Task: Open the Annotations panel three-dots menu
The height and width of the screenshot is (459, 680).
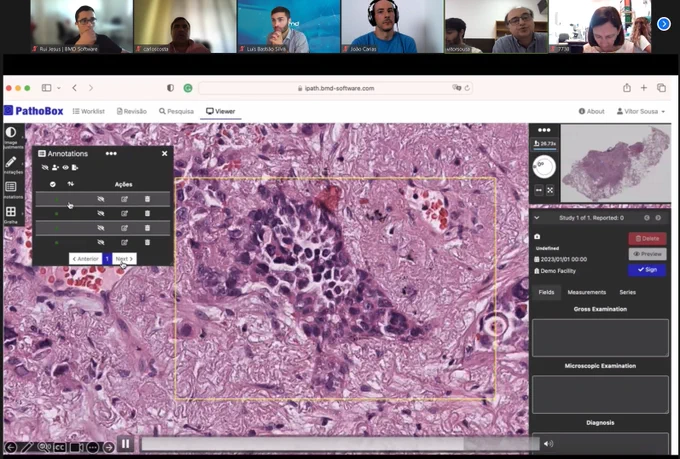Action: click(x=111, y=154)
